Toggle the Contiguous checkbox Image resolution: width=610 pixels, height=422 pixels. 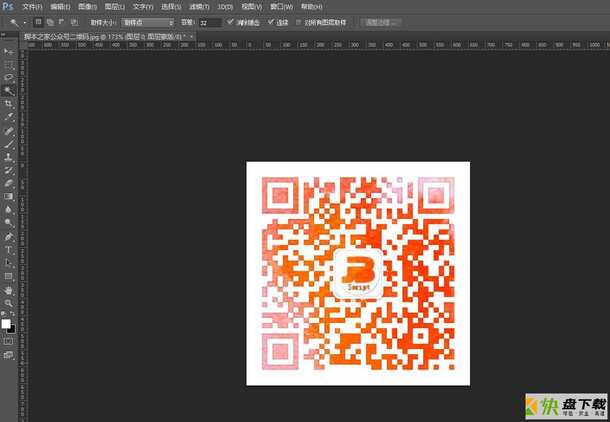[x=271, y=22]
